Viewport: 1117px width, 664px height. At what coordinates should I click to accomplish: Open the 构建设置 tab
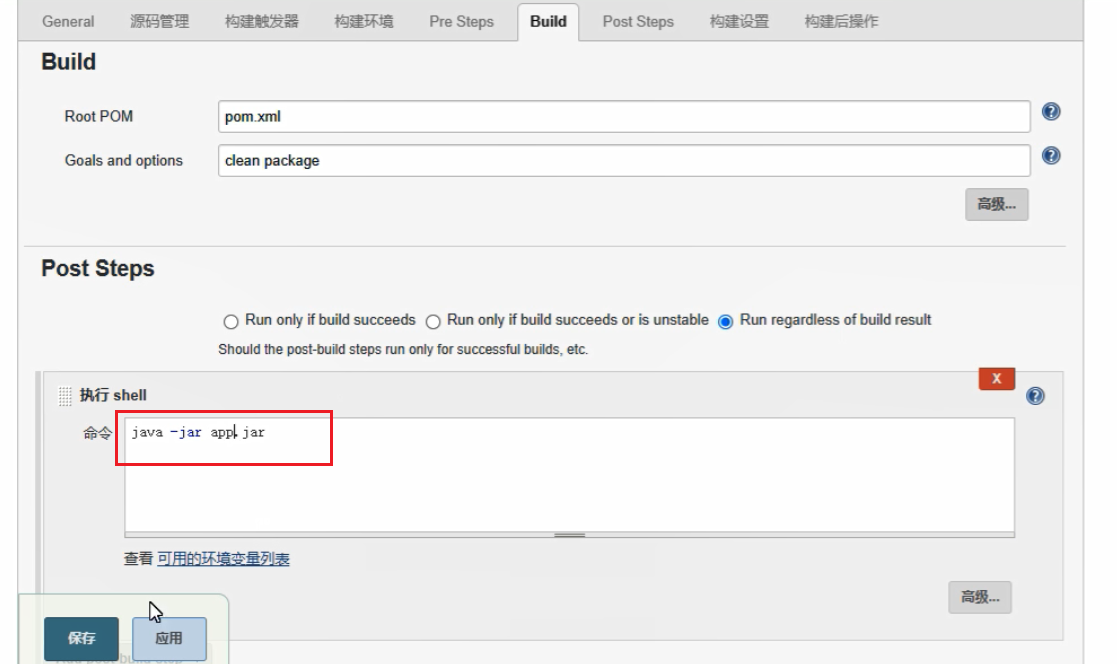(739, 21)
